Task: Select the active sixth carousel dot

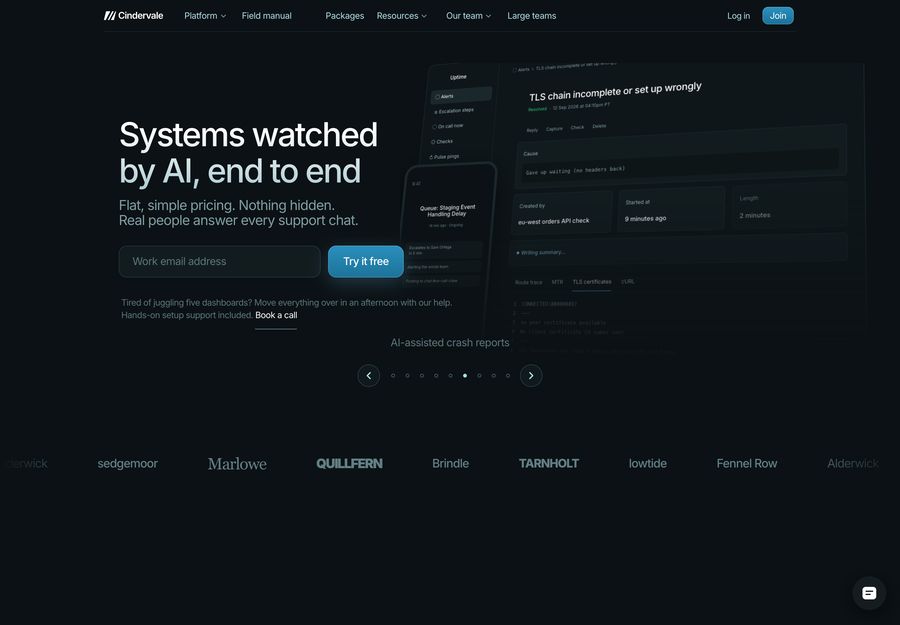Action: click(465, 375)
